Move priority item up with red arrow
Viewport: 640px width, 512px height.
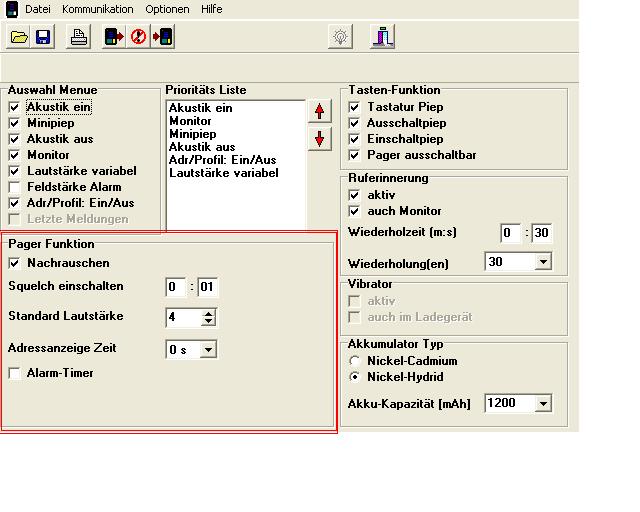[x=319, y=111]
